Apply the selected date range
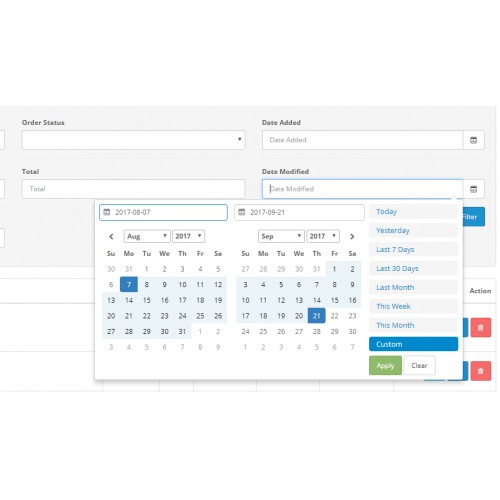 pos(385,366)
